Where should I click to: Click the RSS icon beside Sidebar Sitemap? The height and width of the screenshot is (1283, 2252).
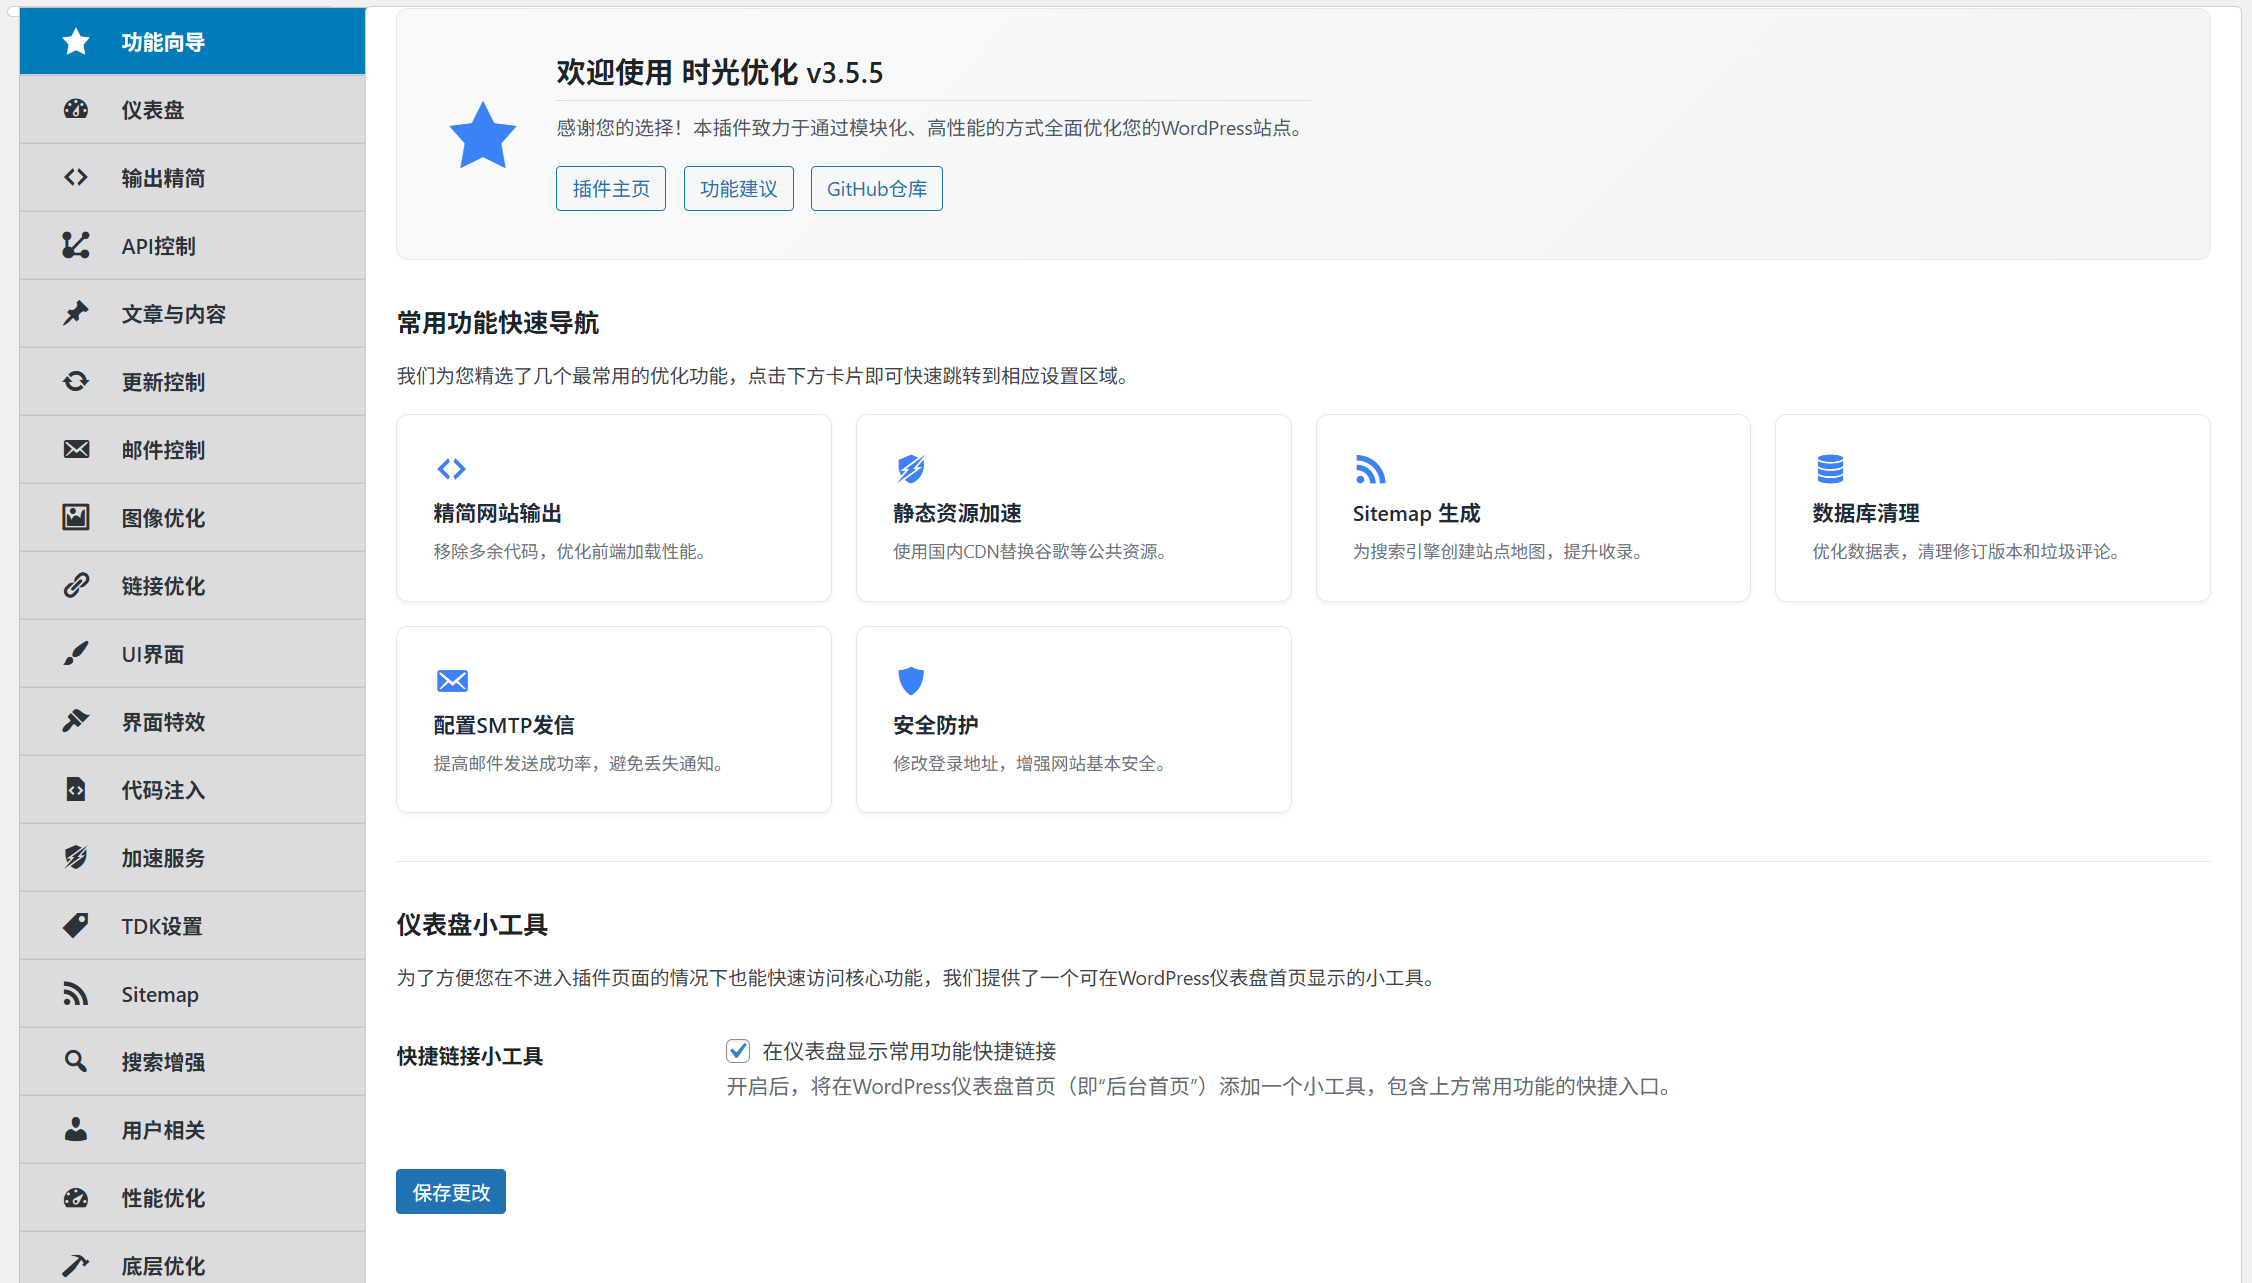76,994
